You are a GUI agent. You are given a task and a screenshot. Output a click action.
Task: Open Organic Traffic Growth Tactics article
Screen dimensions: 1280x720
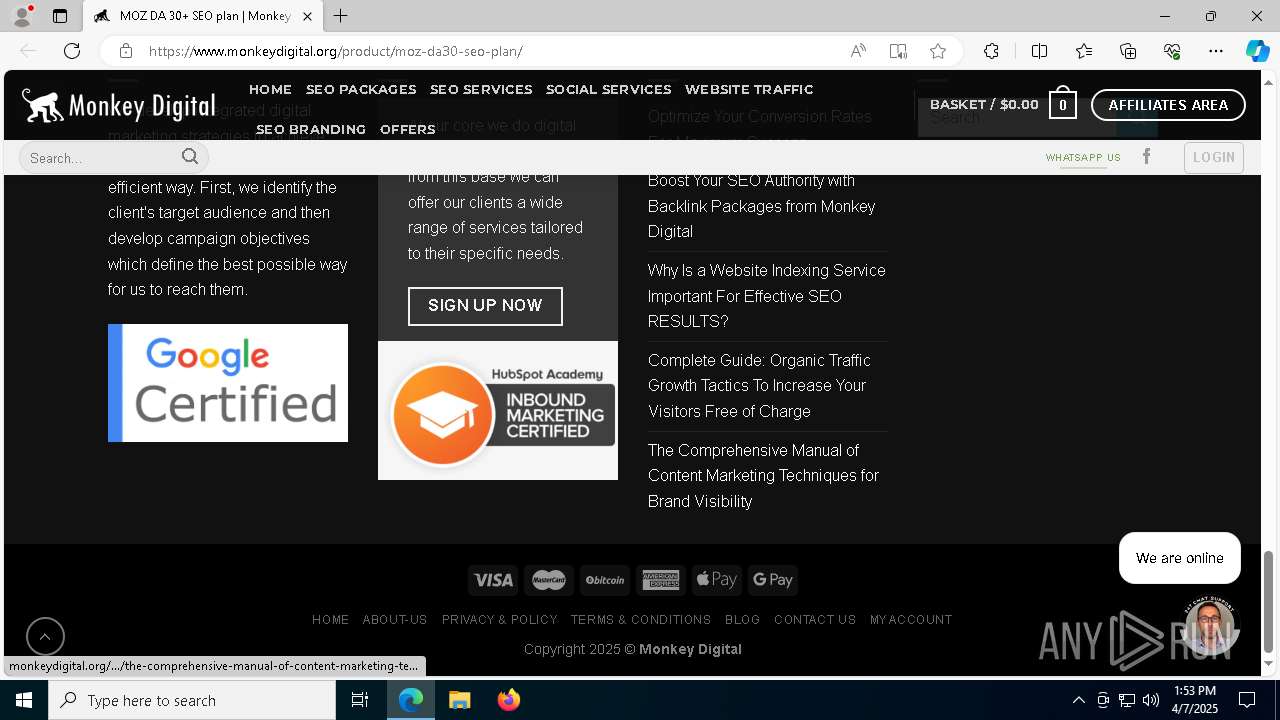759,386
